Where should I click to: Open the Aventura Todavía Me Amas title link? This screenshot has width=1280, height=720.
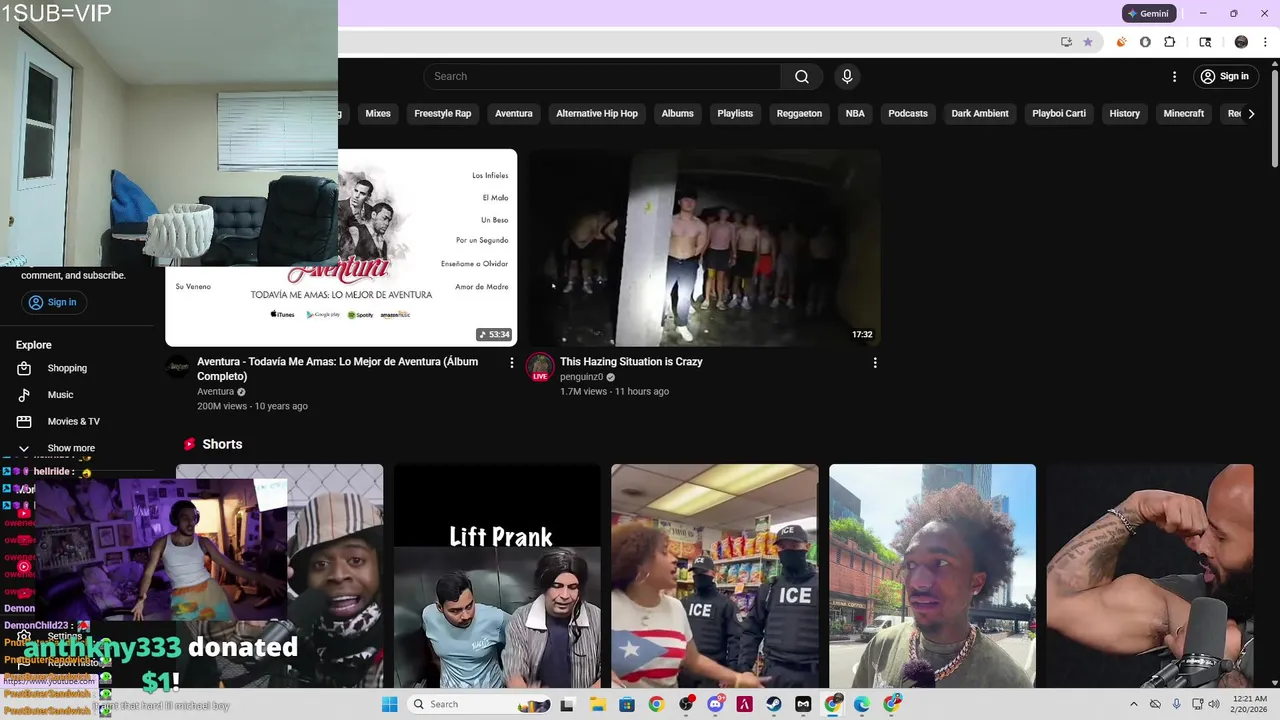click(x=337, y=369)
